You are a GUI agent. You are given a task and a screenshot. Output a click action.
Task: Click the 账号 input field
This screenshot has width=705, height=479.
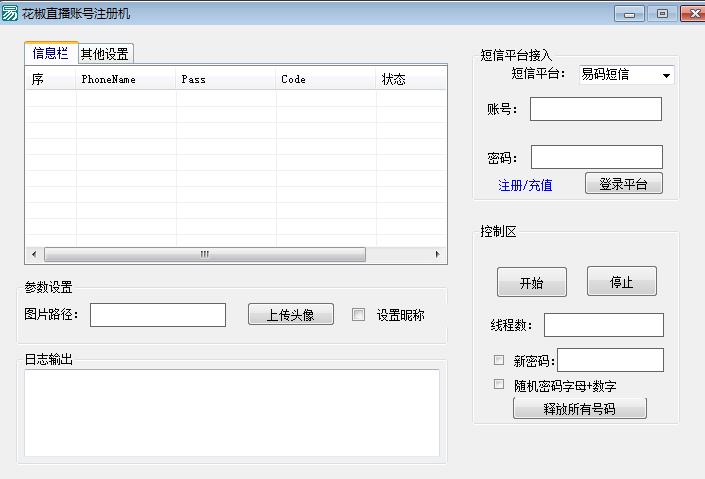(595, 109)
